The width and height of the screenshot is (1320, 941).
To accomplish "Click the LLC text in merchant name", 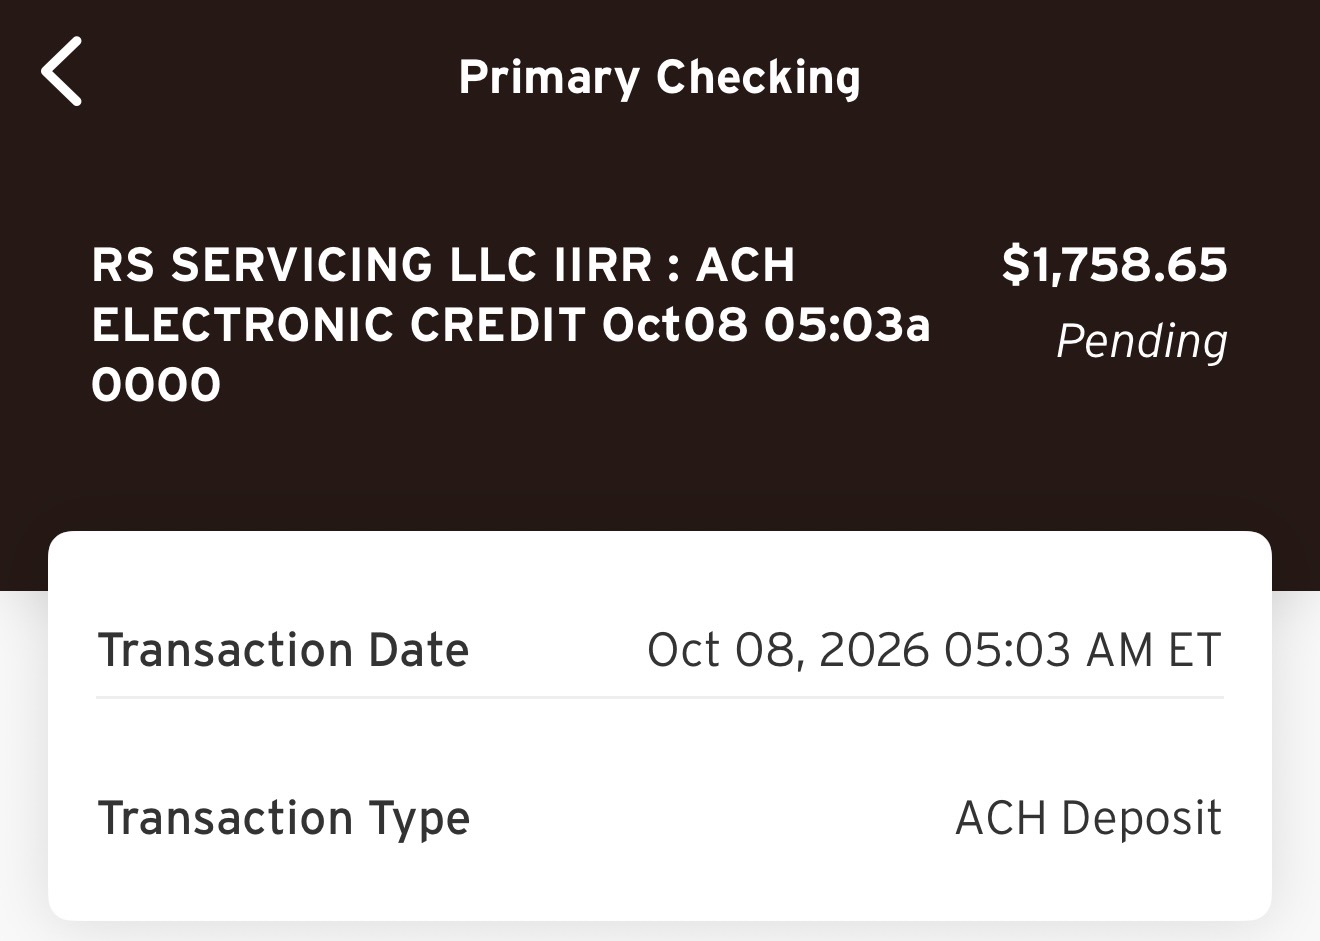I will 494,266.
